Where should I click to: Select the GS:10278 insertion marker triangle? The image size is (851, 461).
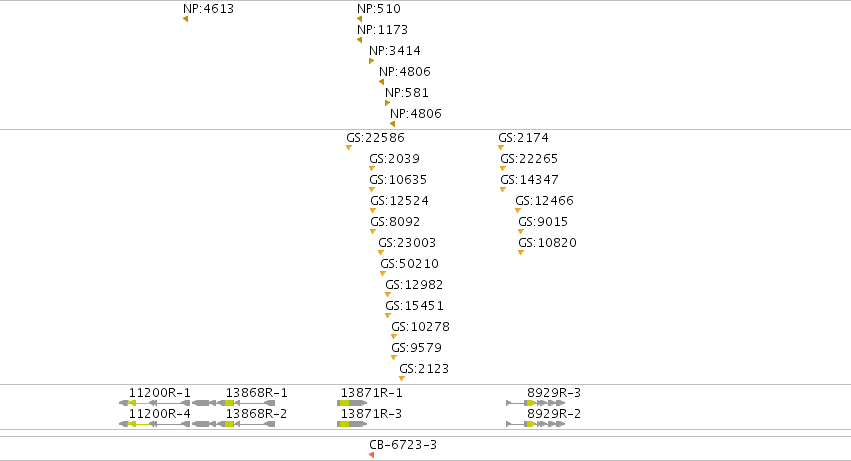[x=394, y=337]
